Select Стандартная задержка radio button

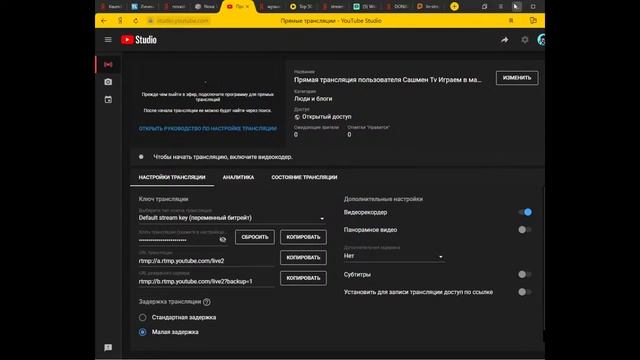142,317
